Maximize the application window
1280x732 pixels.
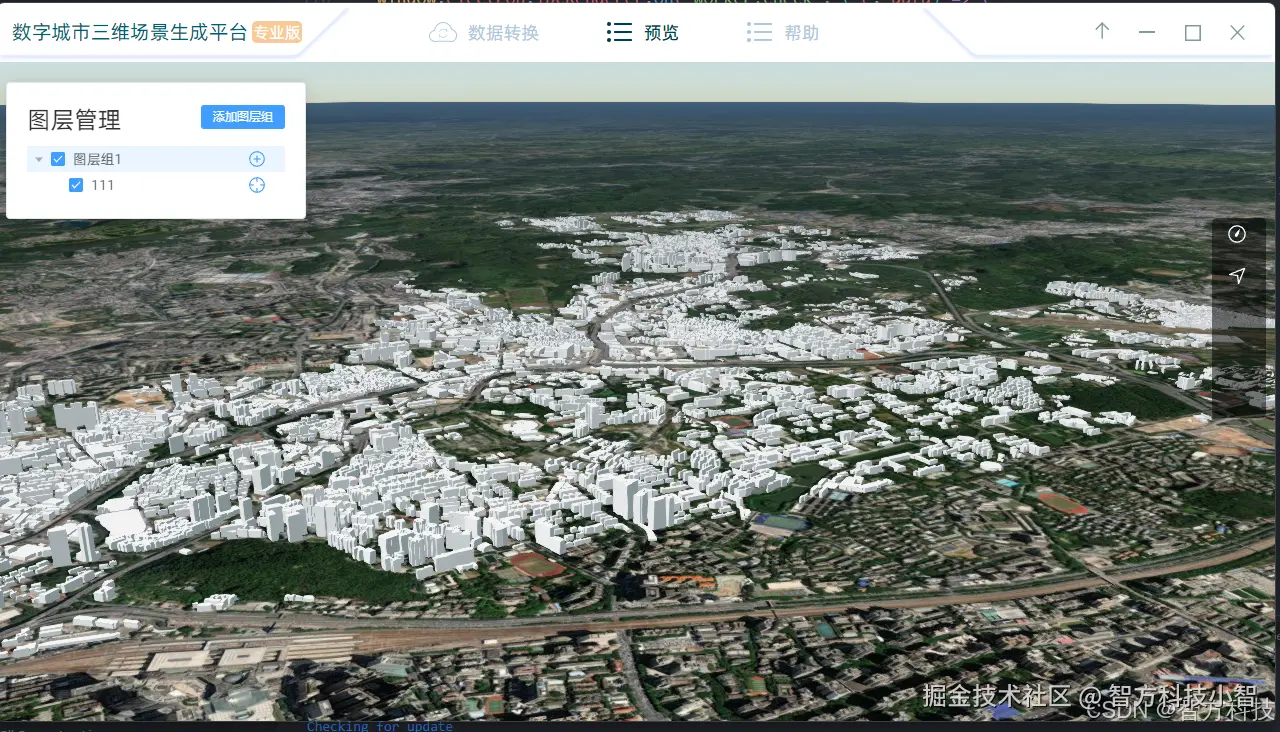(1192, 33)
